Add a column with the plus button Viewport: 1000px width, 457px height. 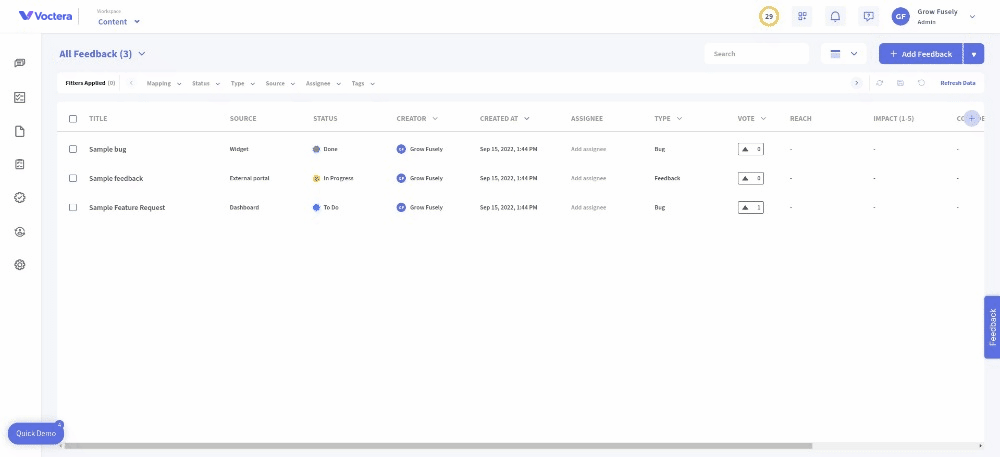coord(971,119)
